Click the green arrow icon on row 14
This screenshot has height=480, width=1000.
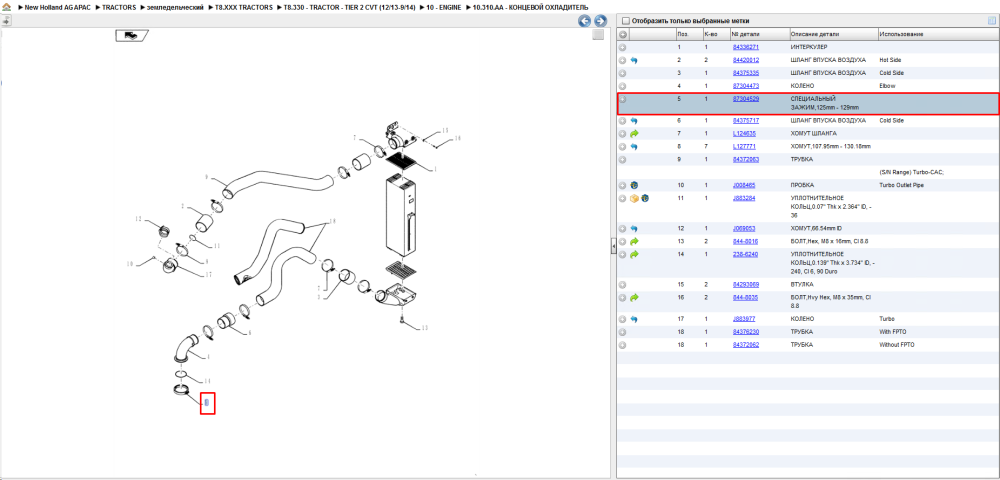pyautogui.click(x=634, y=254)
